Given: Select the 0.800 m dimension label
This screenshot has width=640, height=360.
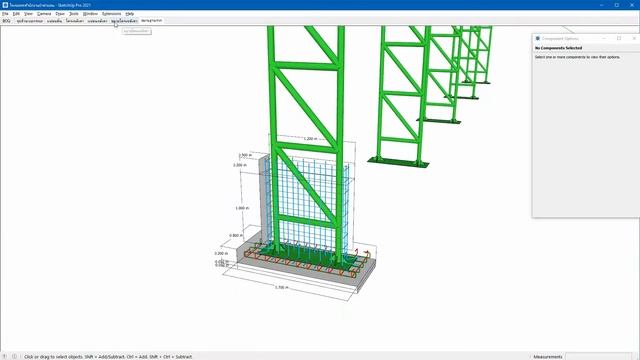Looking at the screenshot, I should [236, 236].
